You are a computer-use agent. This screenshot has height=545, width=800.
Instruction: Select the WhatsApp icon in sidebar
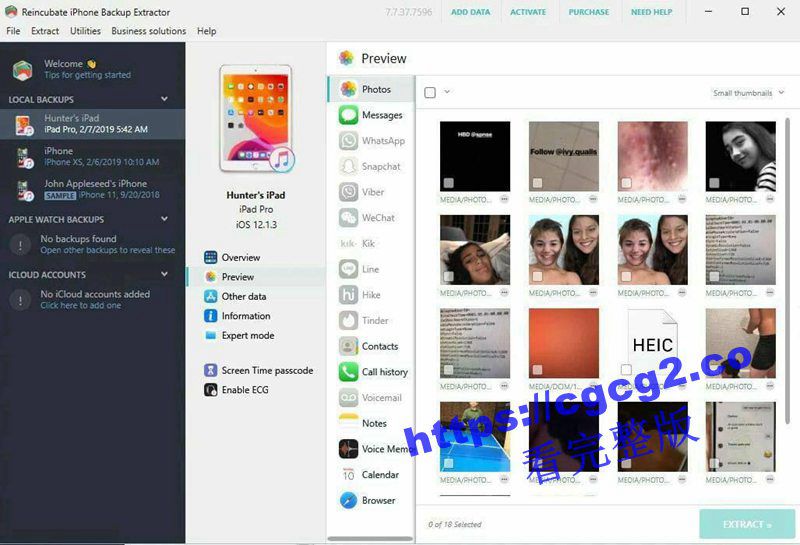pyautogui.click(x=348, y=141)
